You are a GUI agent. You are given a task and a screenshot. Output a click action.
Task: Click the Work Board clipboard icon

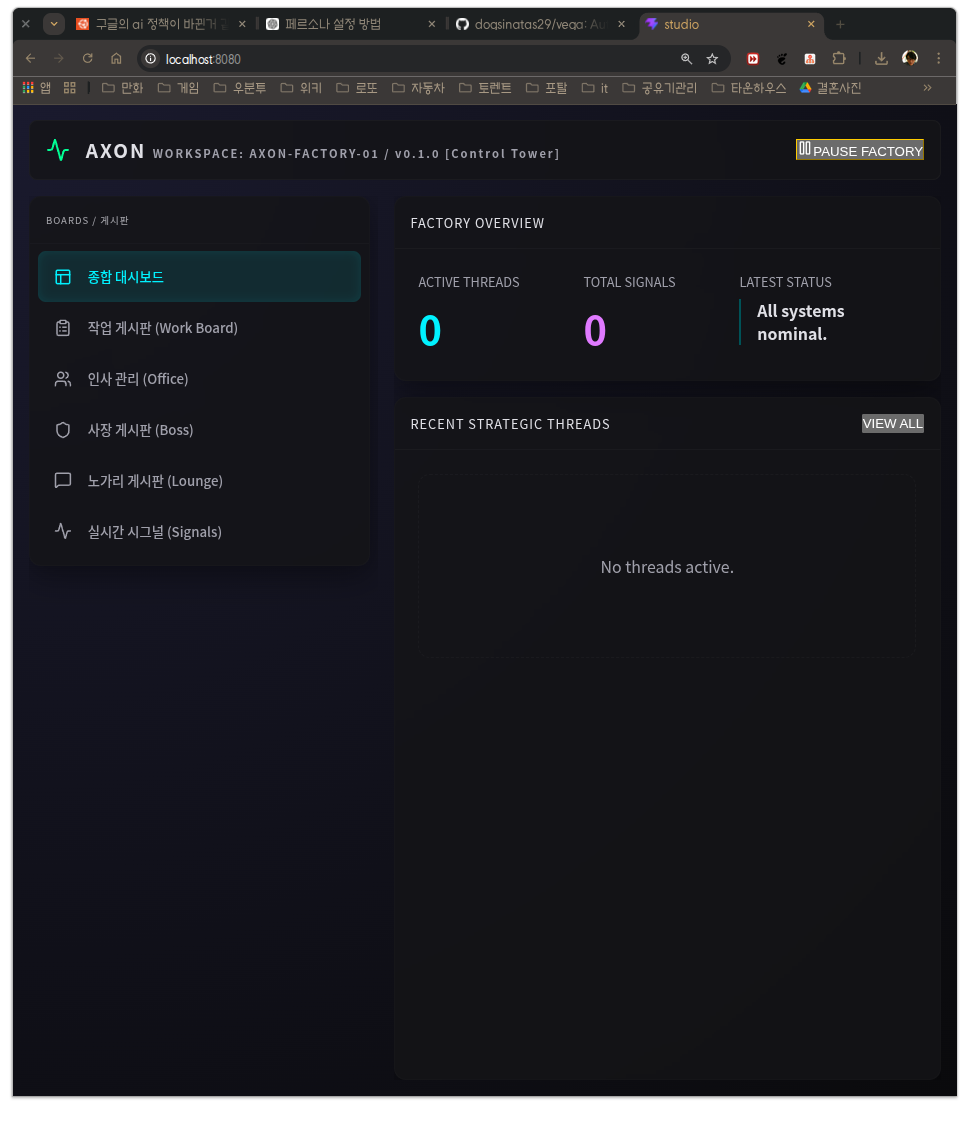pyautogui.click(x=63, y=328)
